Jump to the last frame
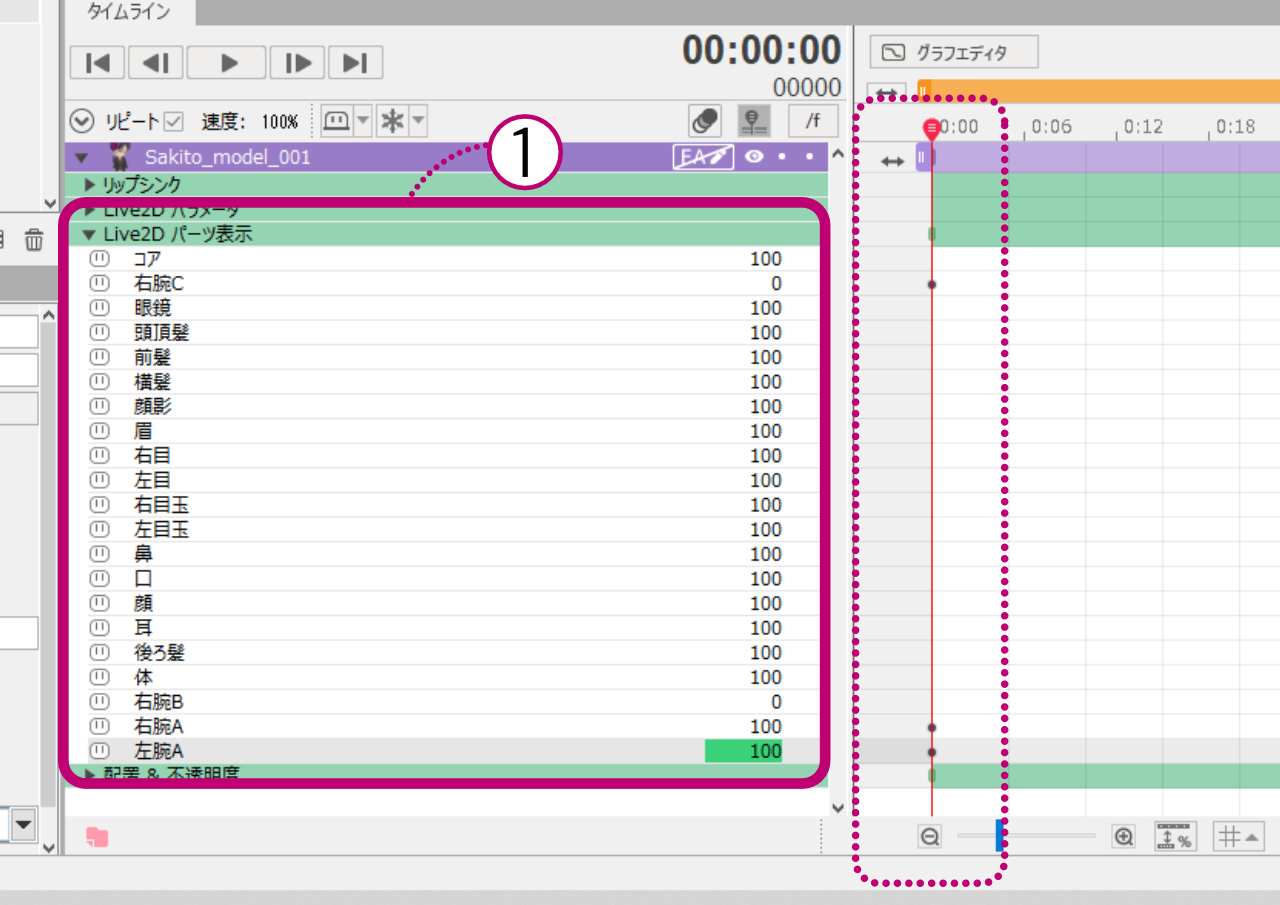This screenshot has height=905, width=1280. pos(355,63)
